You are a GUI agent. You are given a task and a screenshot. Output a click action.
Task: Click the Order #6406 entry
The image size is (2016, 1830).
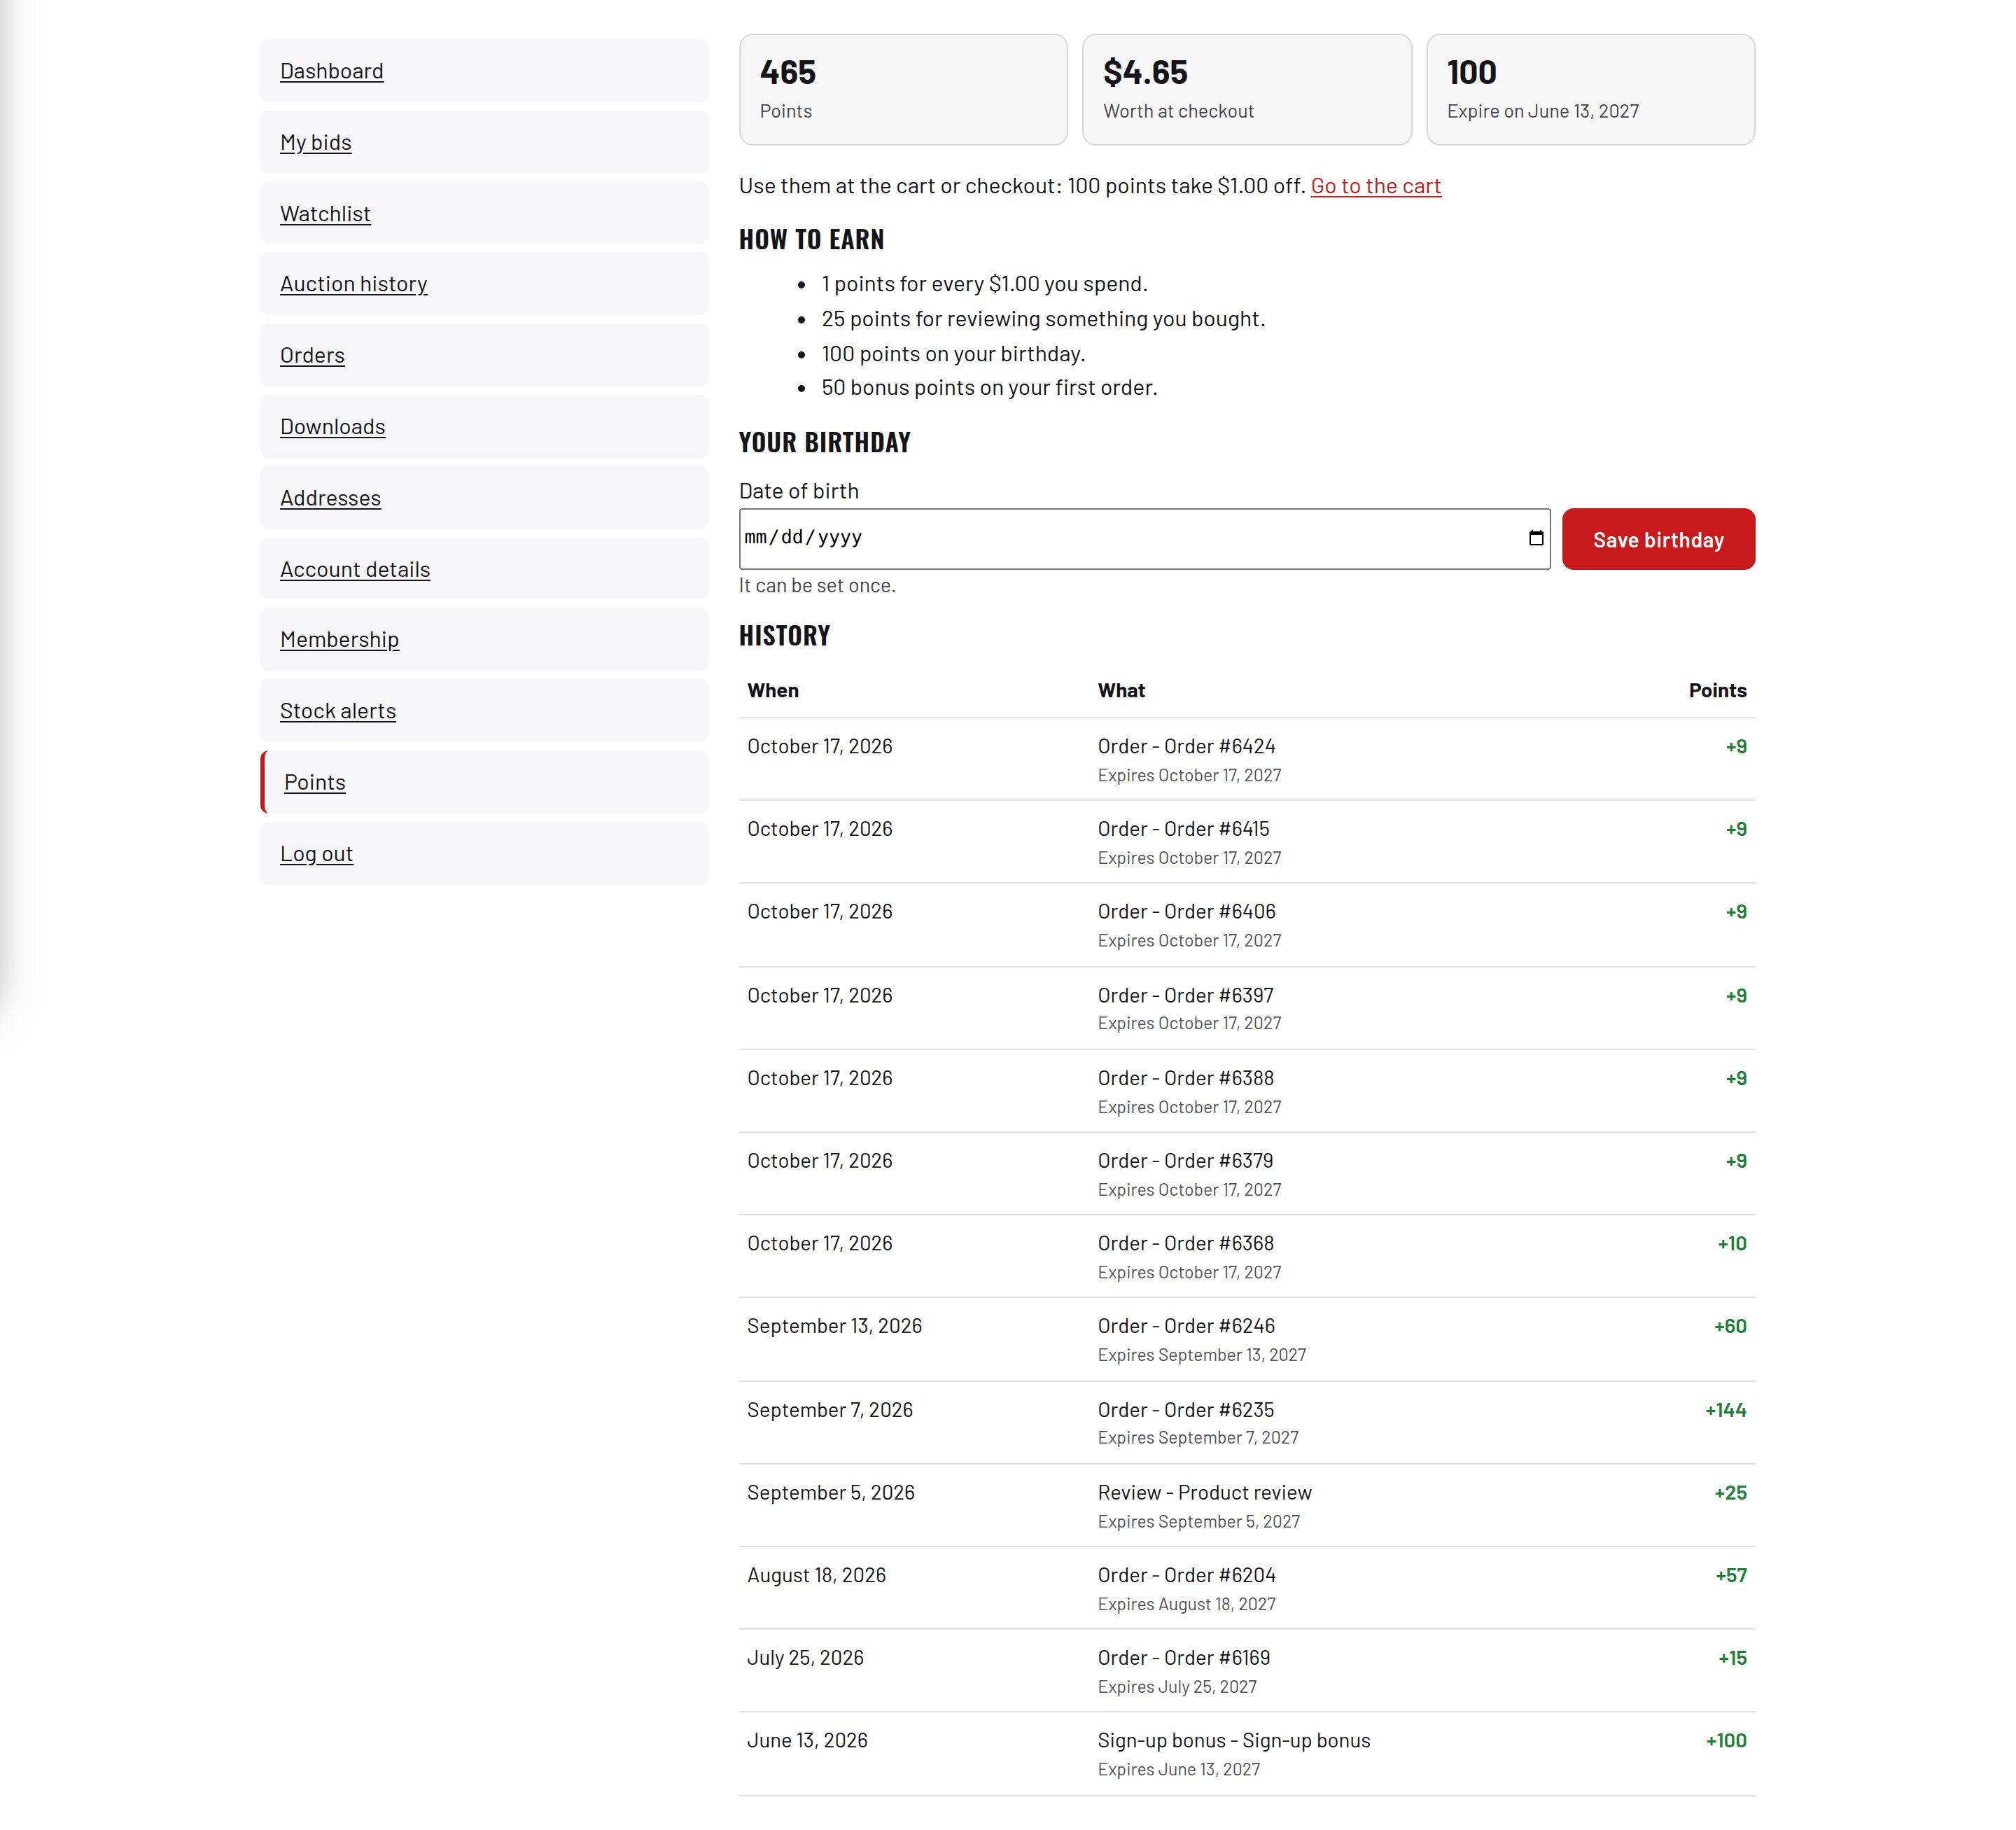1186,912
